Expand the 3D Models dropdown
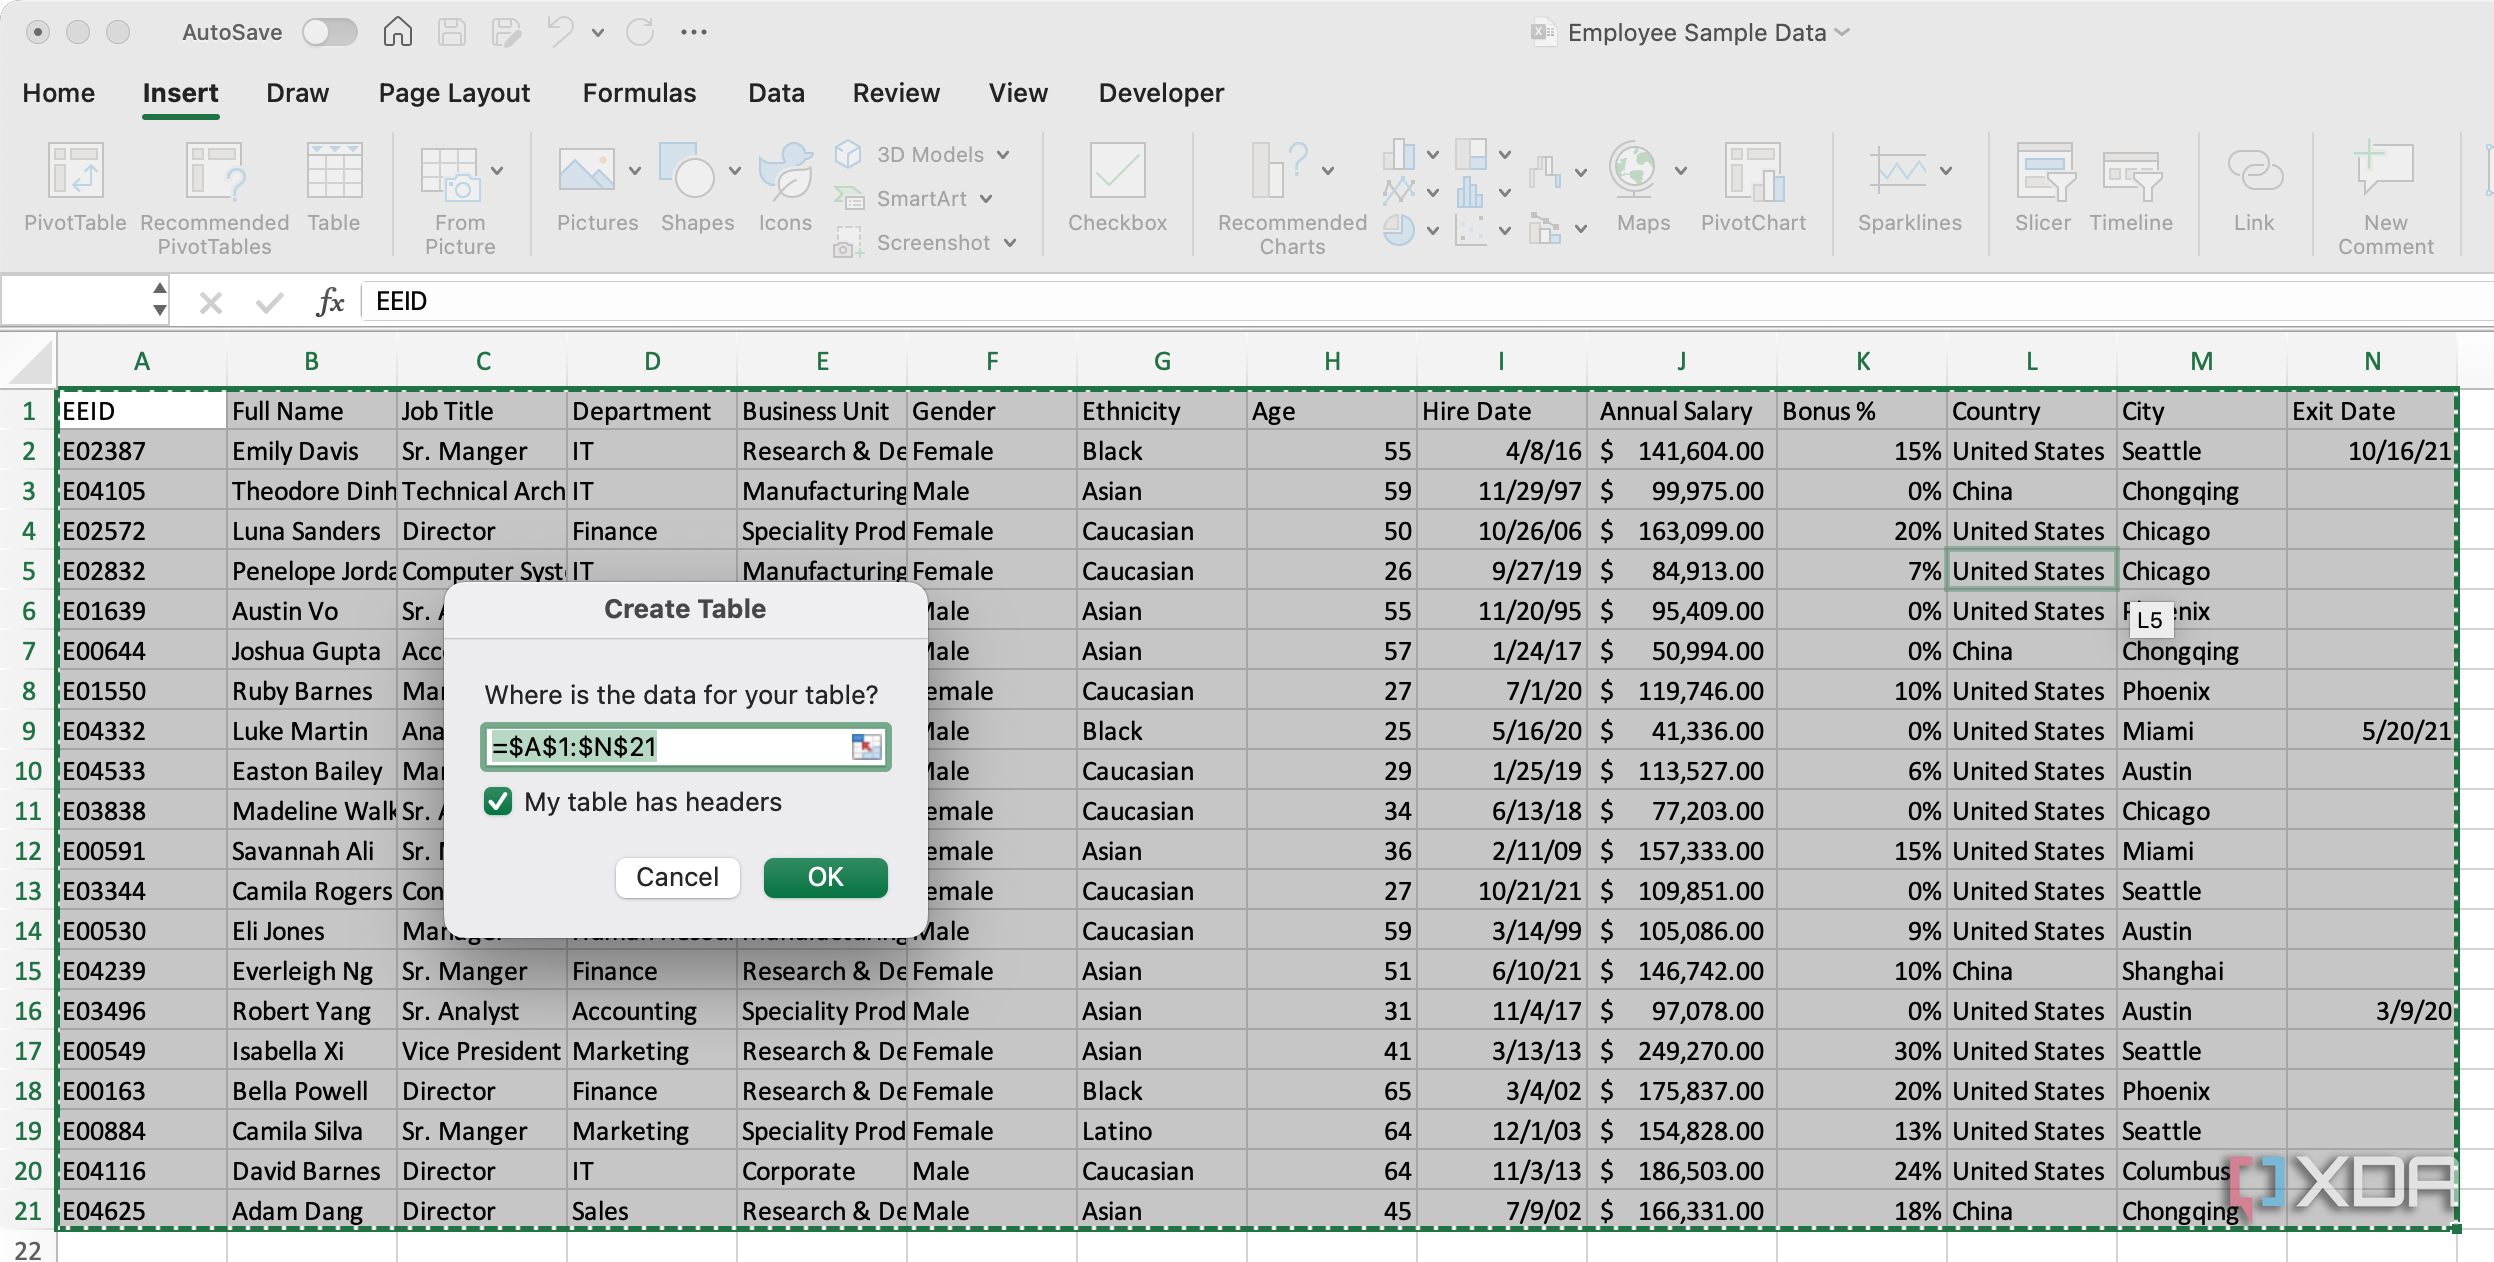The height and width of the screenshot is (1262, 2494). 1003,155
